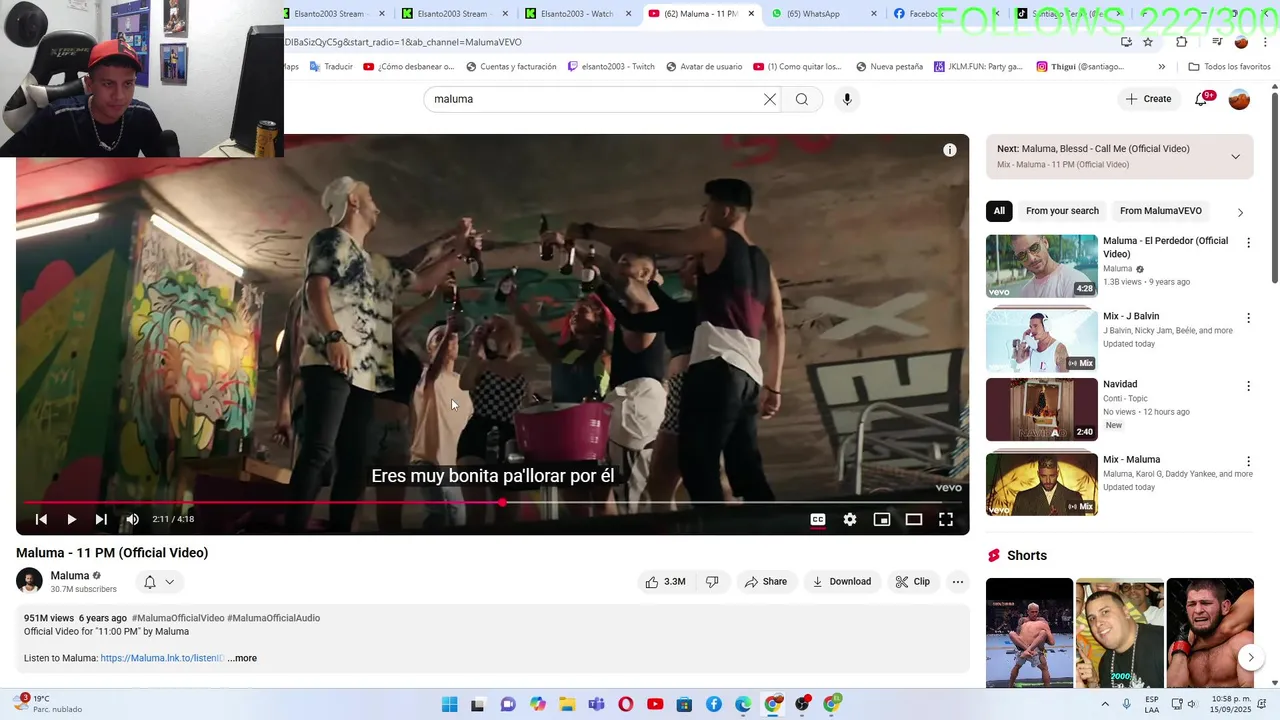Open options menu for 'Navidad'
Viewport: 1280px width, 720px height.
click(x=1248, y=386)
